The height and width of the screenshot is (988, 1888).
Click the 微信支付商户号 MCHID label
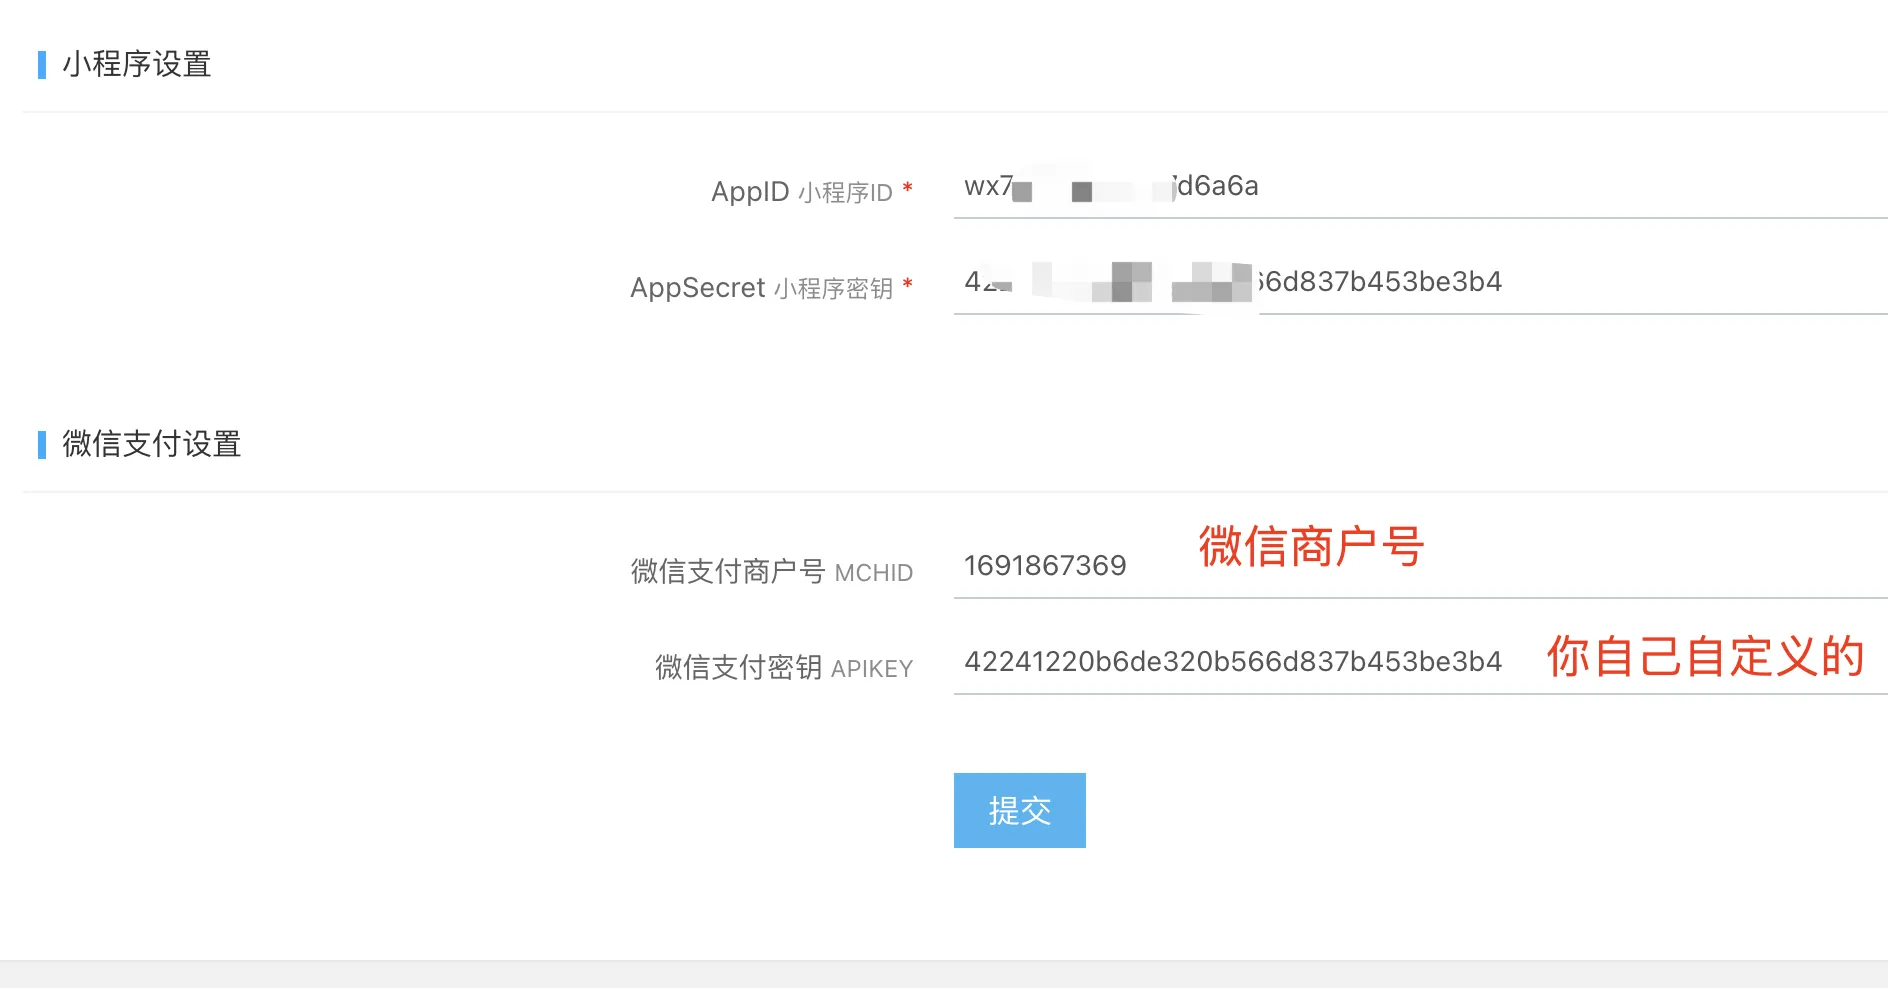(771, 572)
